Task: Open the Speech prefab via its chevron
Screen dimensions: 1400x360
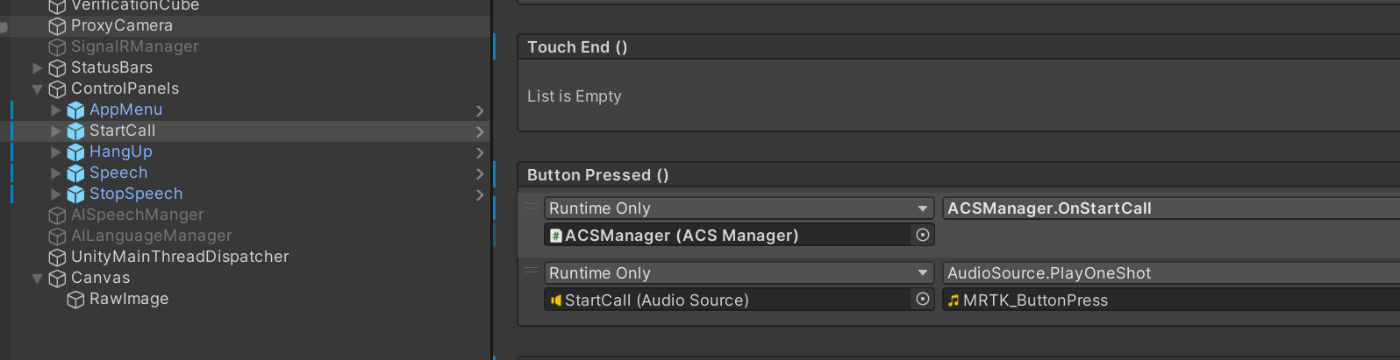Action: (480, 173)
